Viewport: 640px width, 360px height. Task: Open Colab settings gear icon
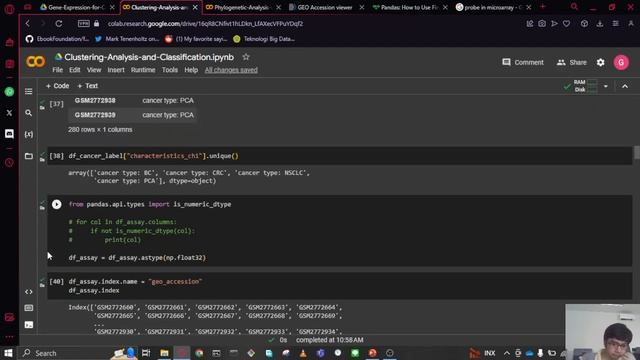600,62
